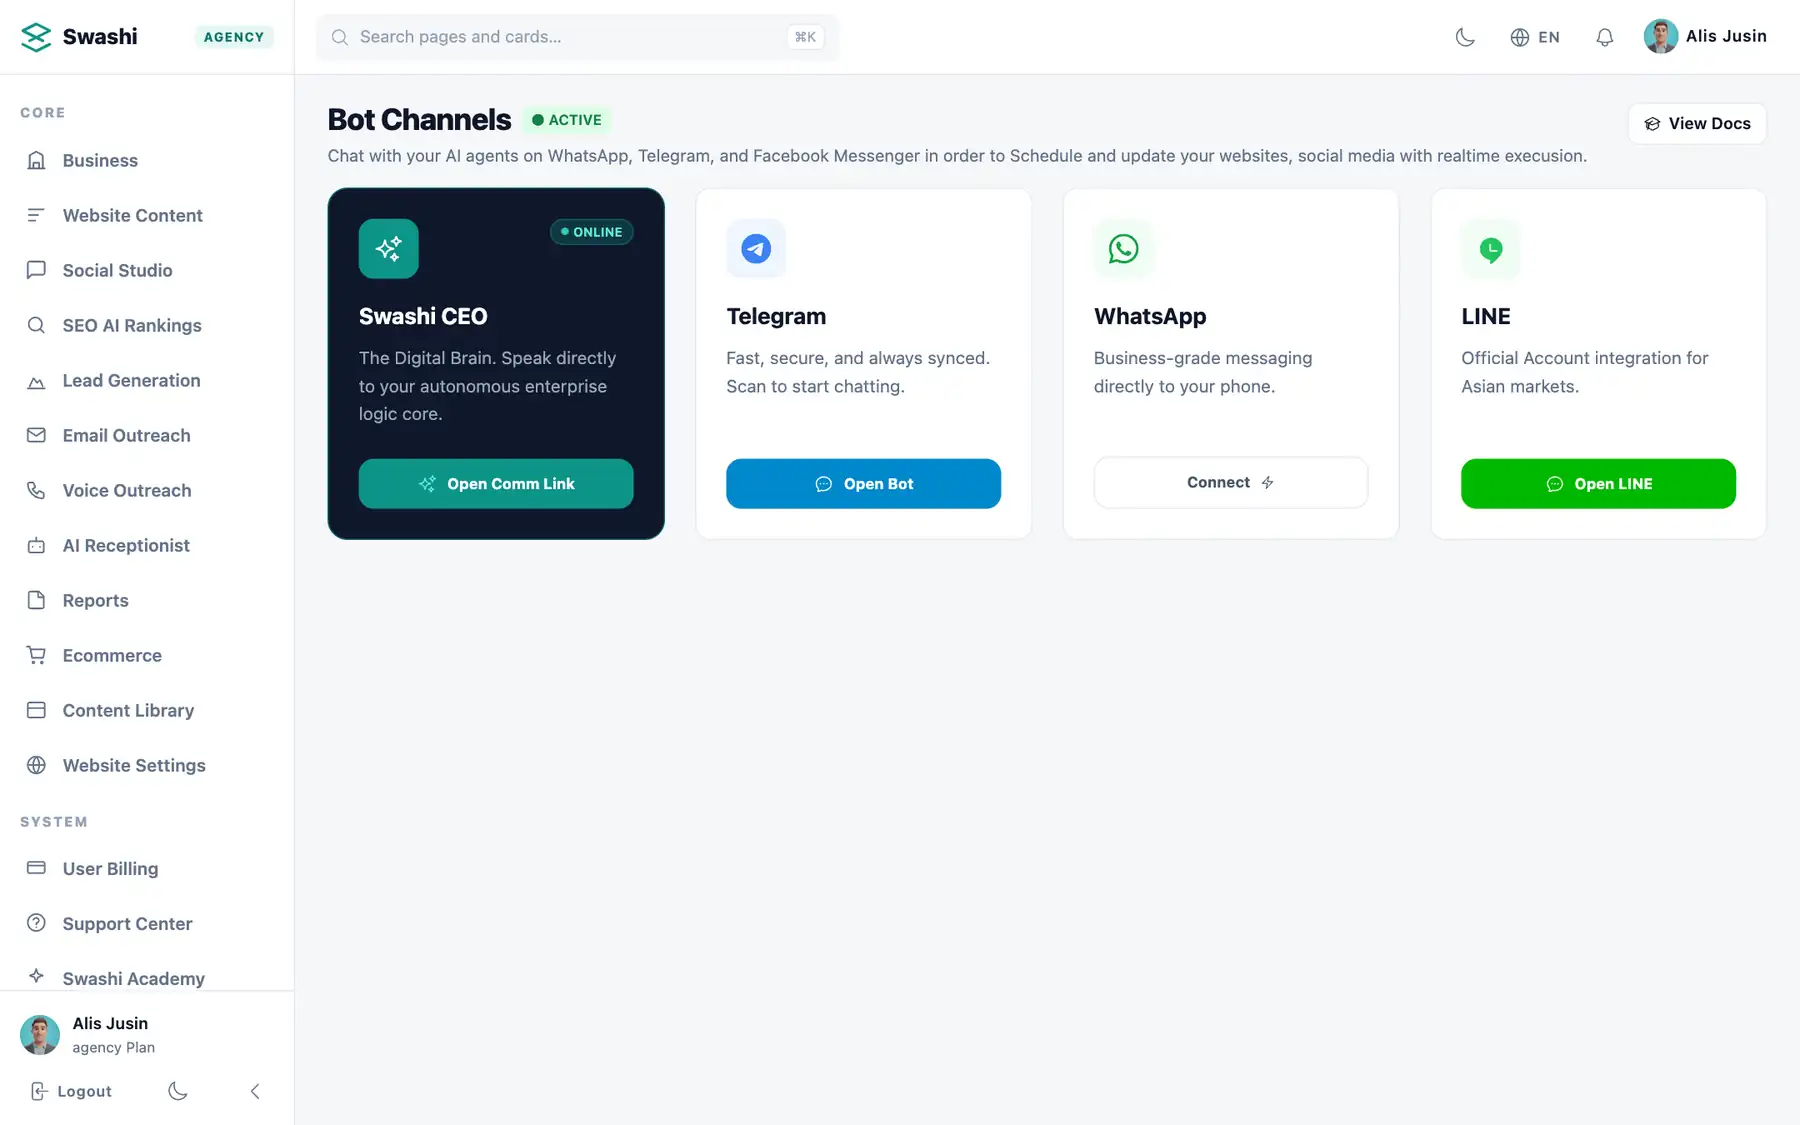Click the Logout link
The height and width of the screenshot is (1125, 1800).
(71, 1092)
